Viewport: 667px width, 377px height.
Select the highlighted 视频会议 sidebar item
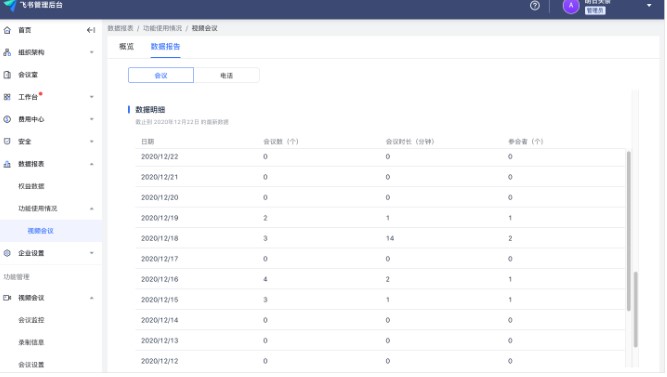(x=51, y=231)
